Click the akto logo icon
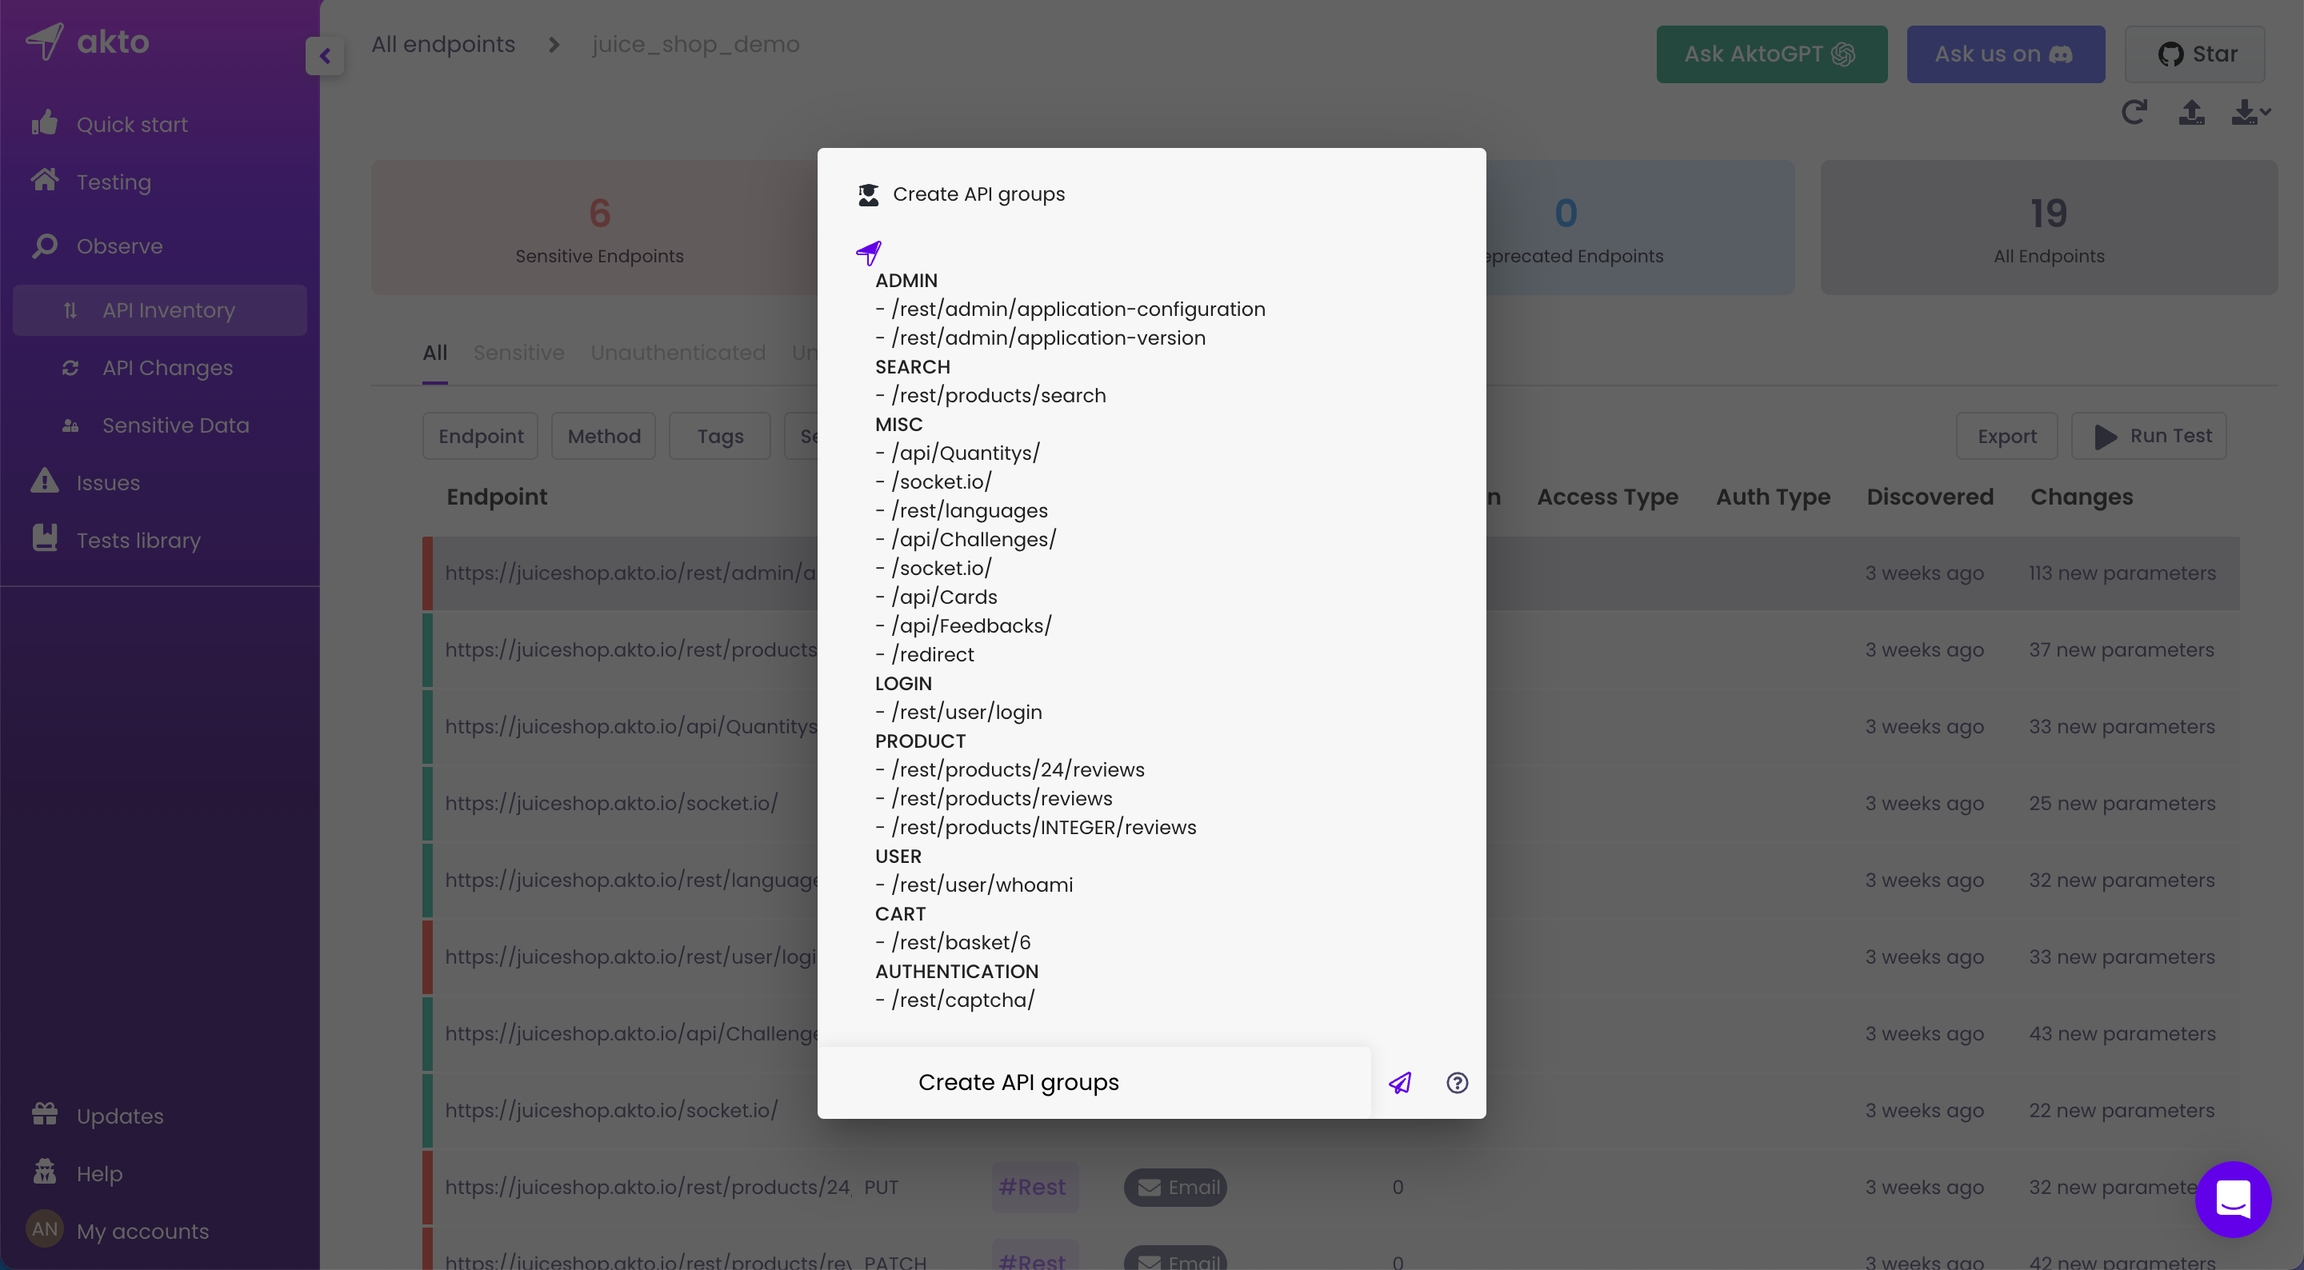 45,41
